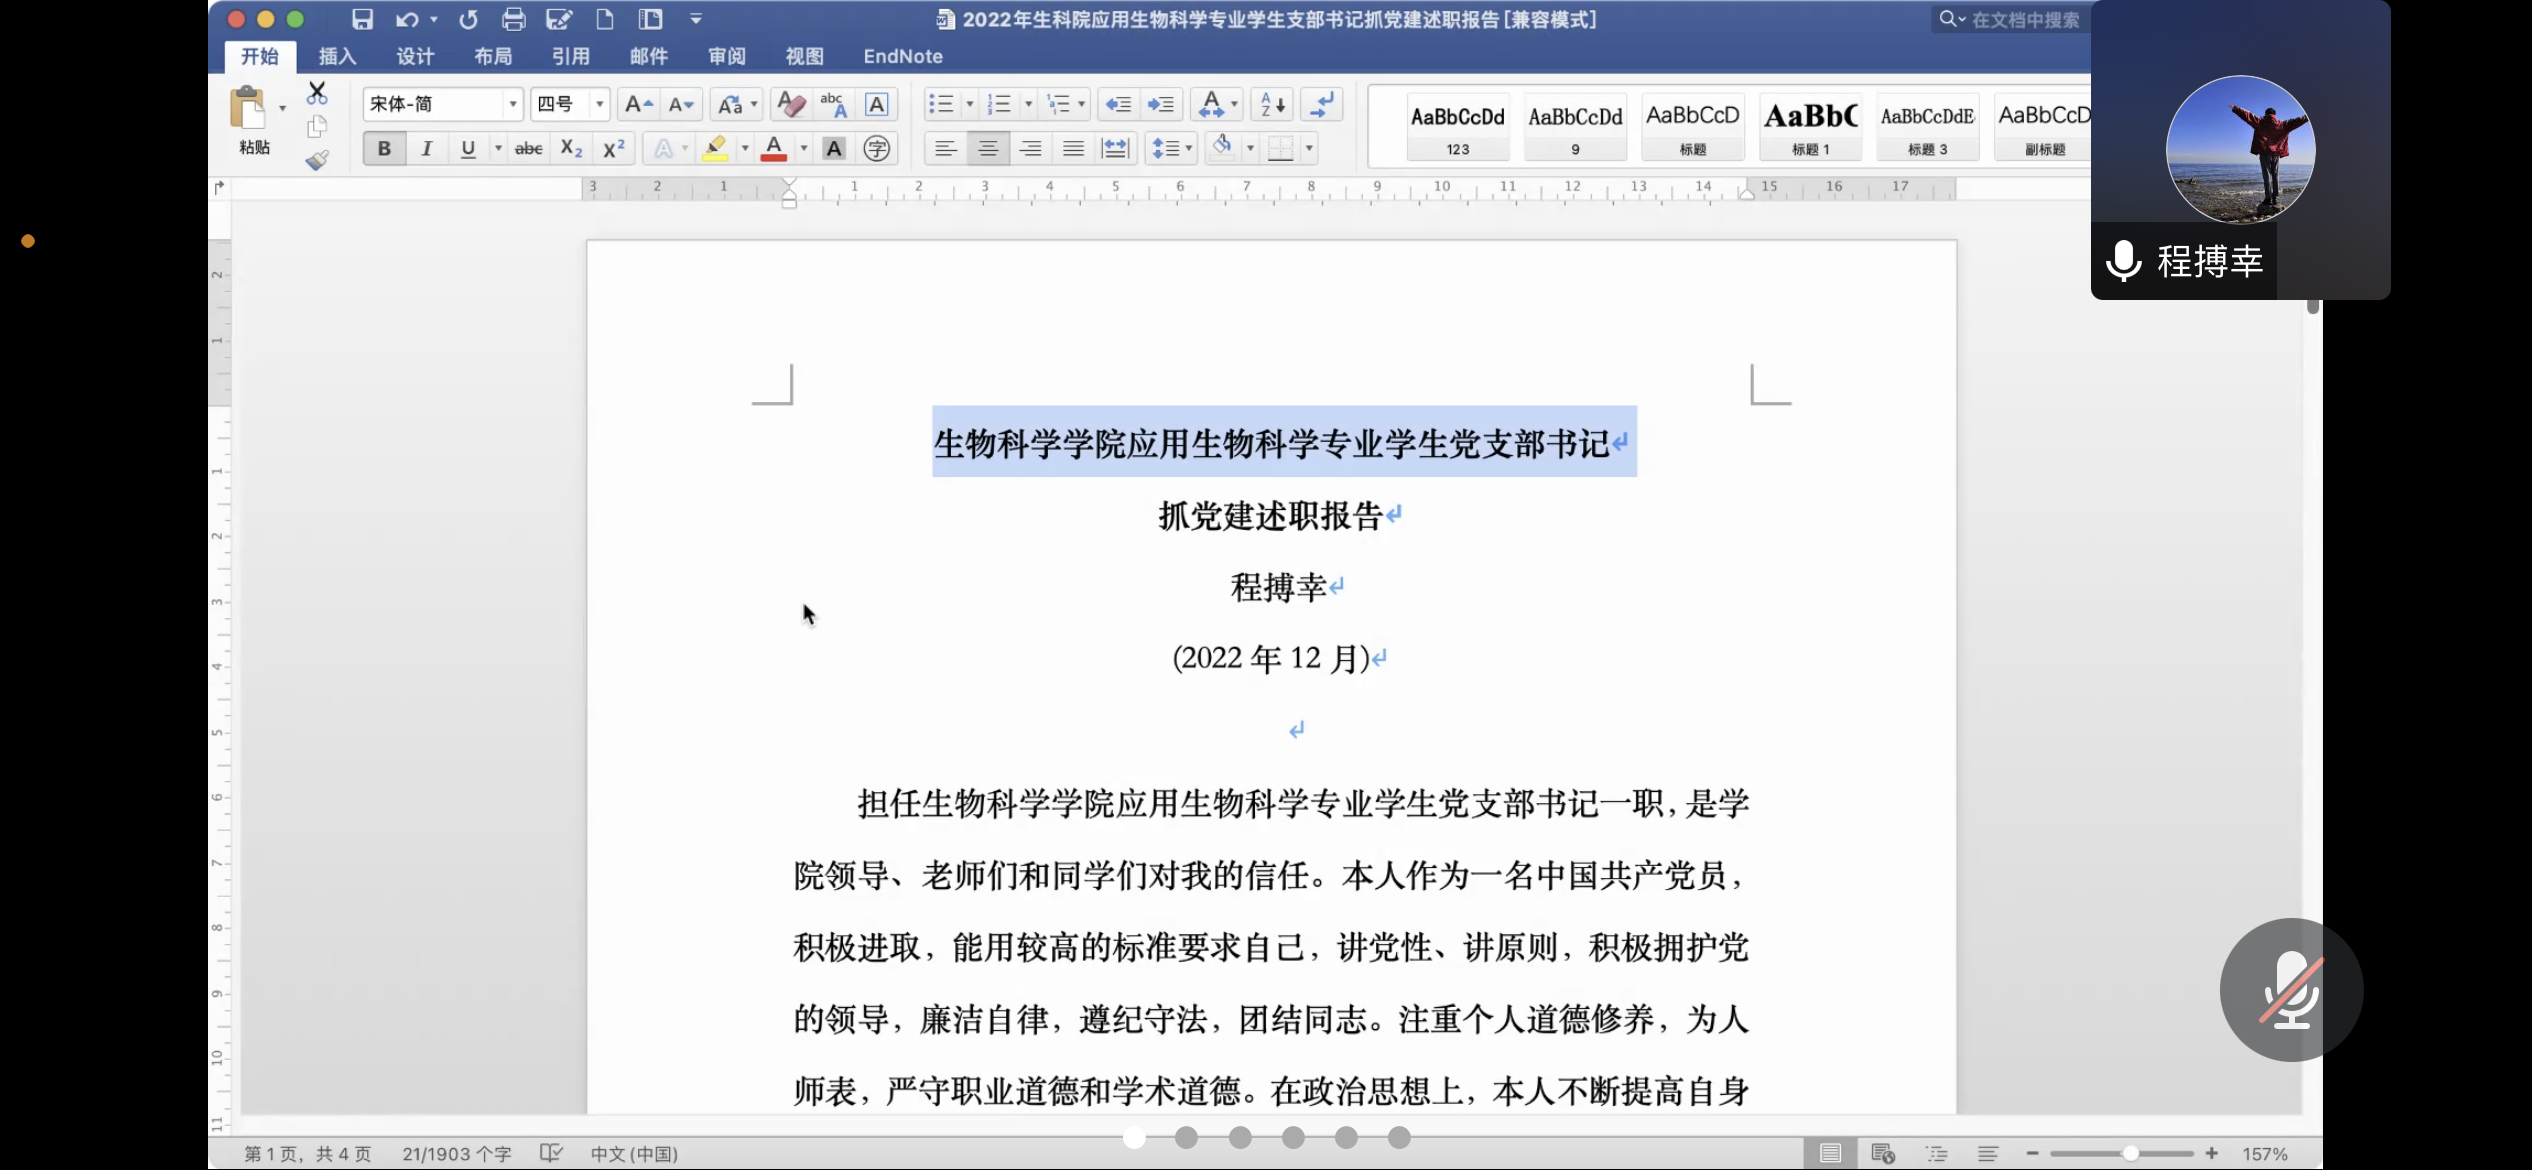Open the font size dropdown
Viewport: 2532px width, 1170px height.
pyautogui.click(x=599, y=104)
